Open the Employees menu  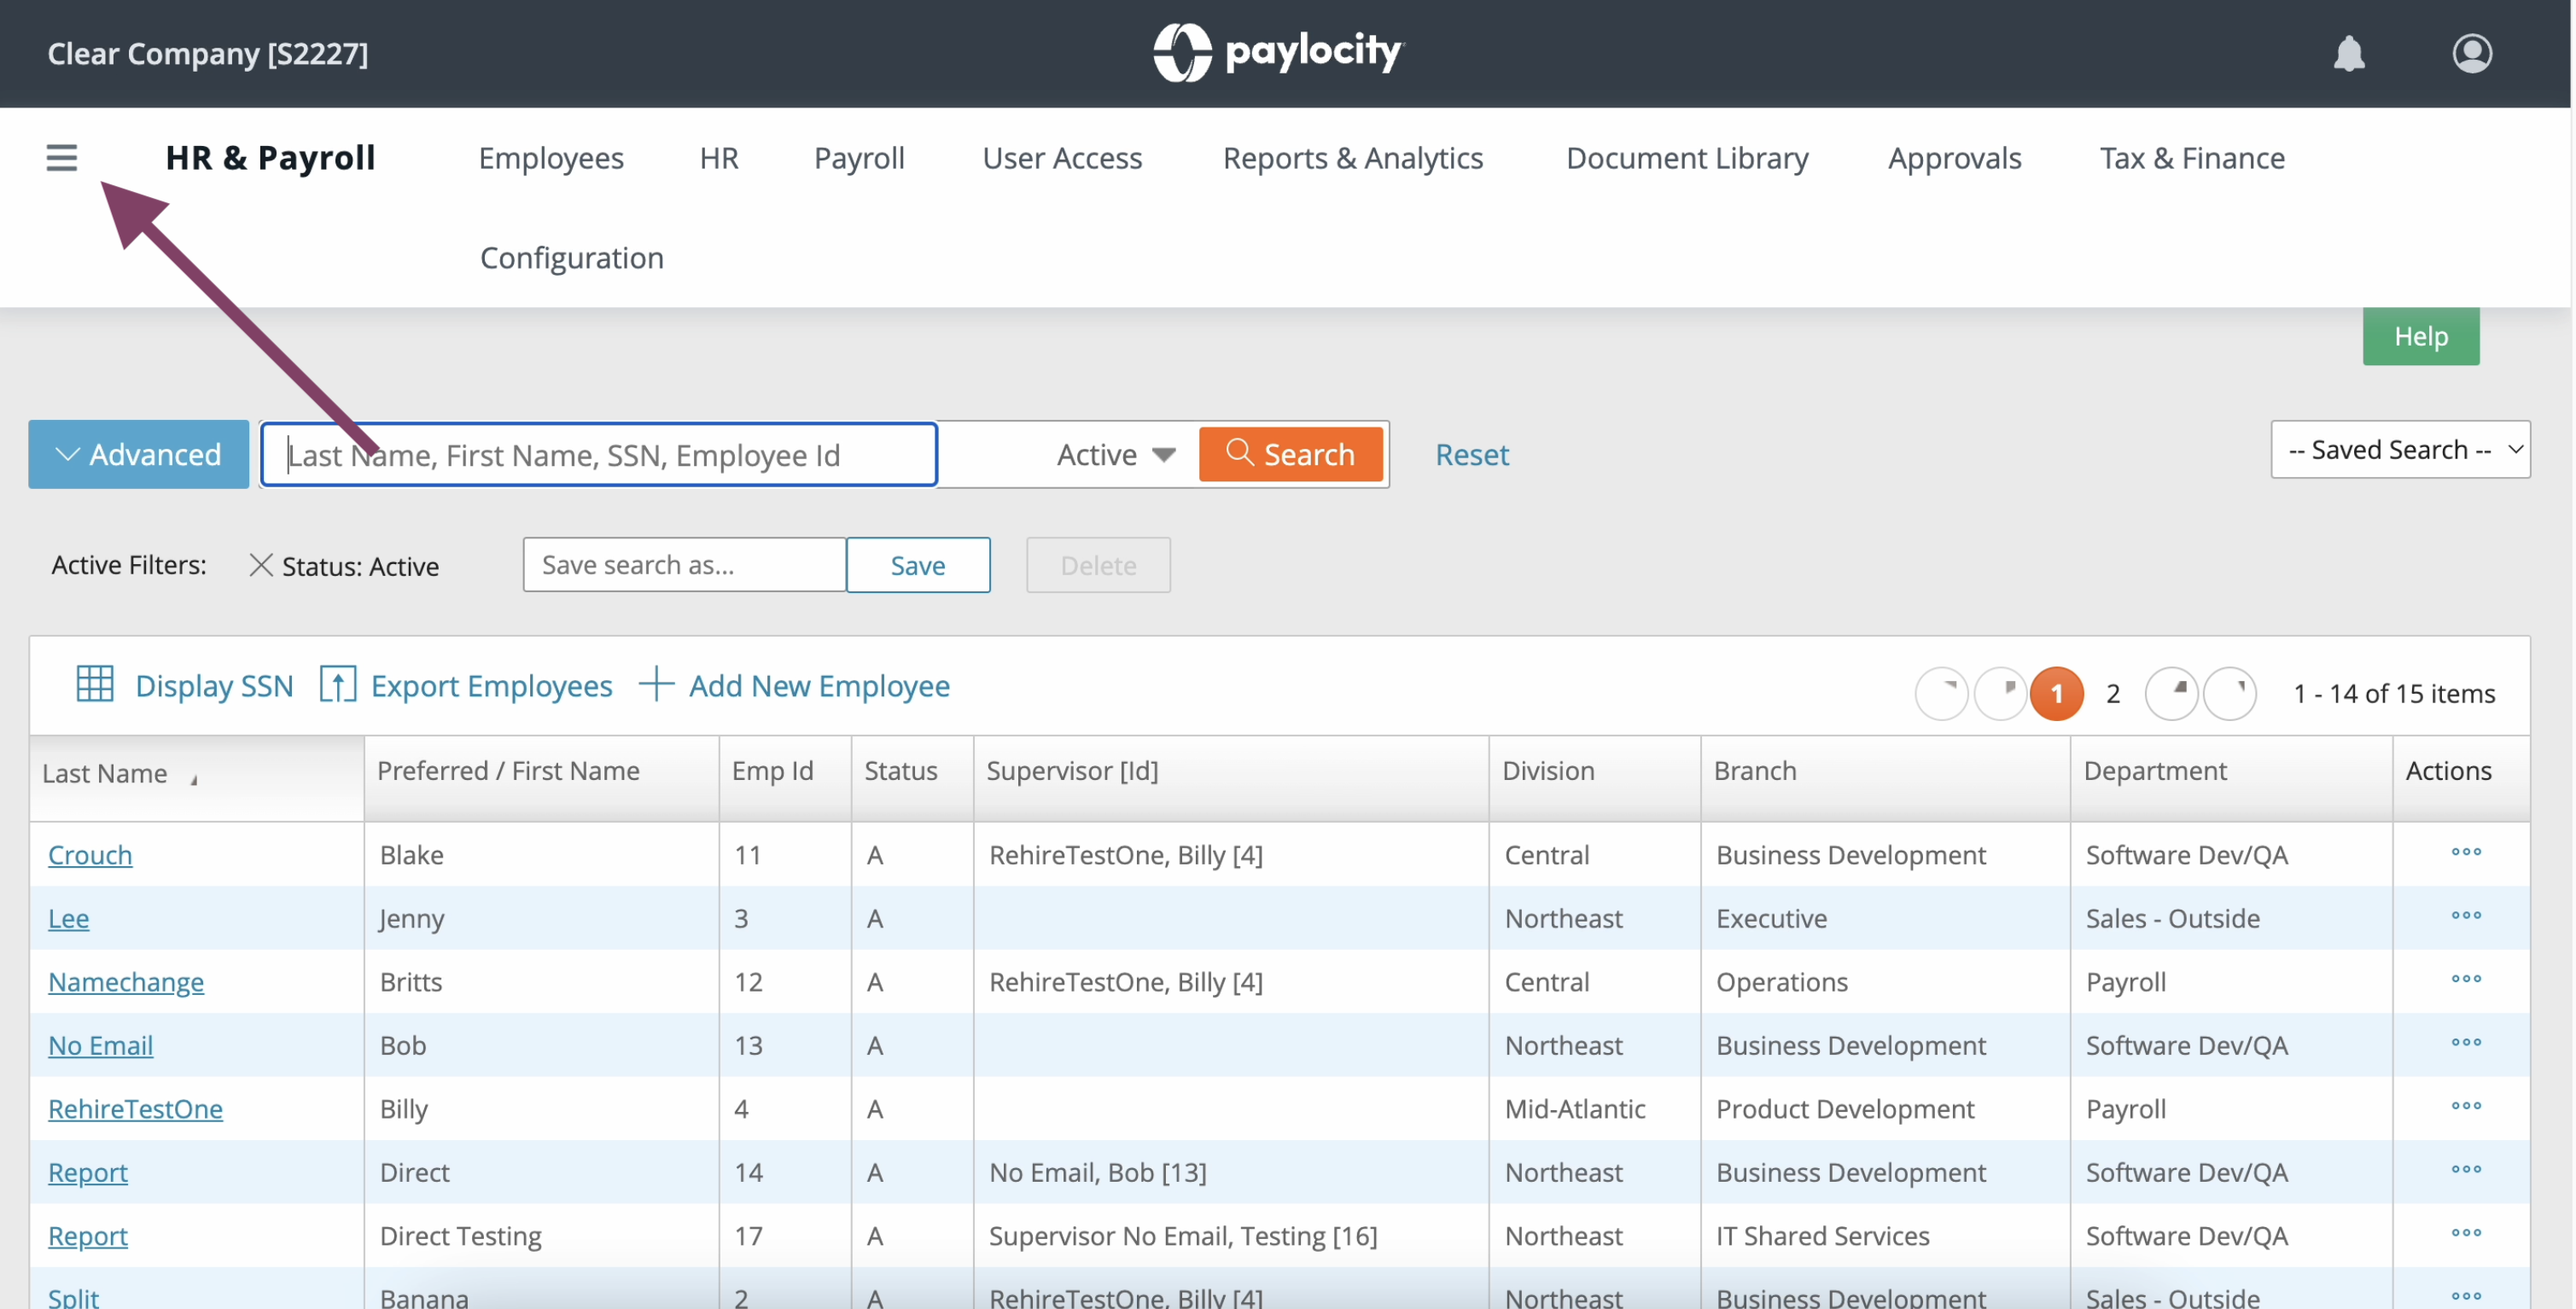point(551,158)
